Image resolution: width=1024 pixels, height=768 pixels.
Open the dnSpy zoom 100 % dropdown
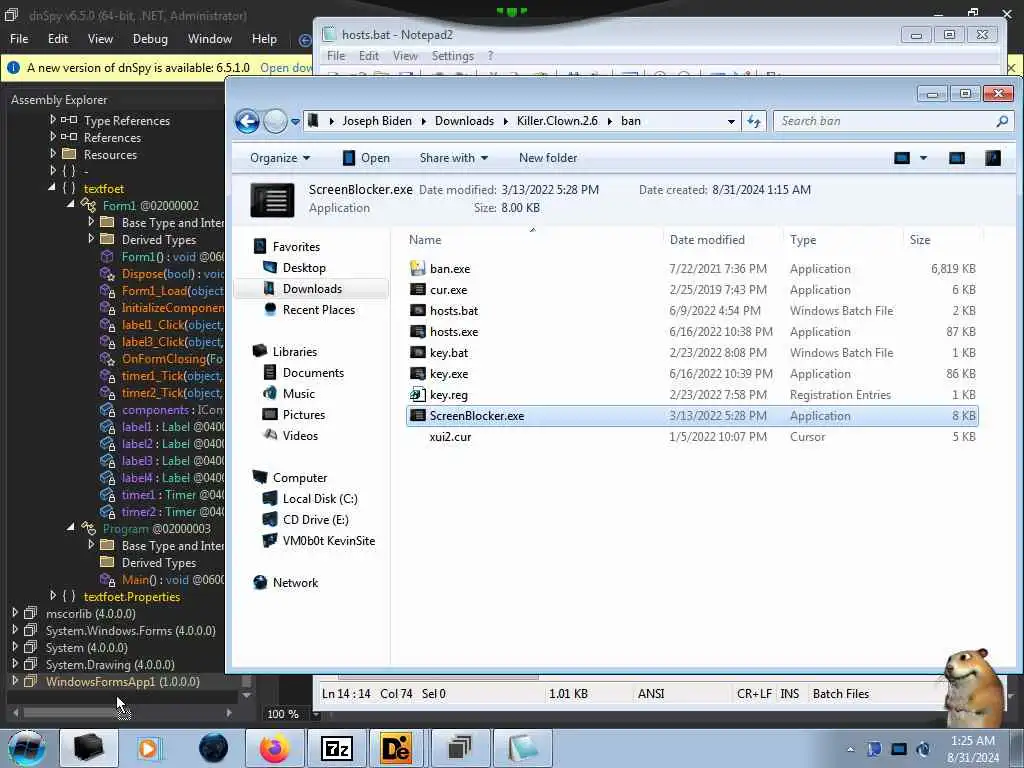tap(316, 714)
